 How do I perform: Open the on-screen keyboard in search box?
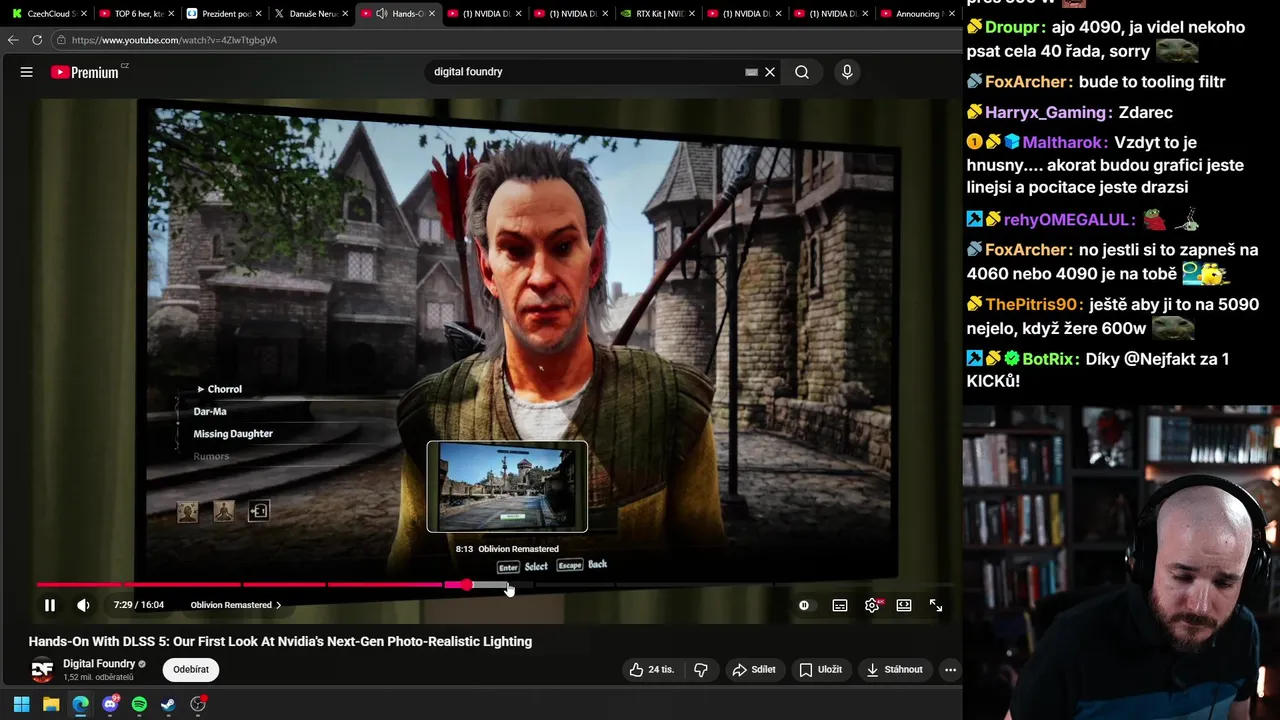[x=751, y=72]
